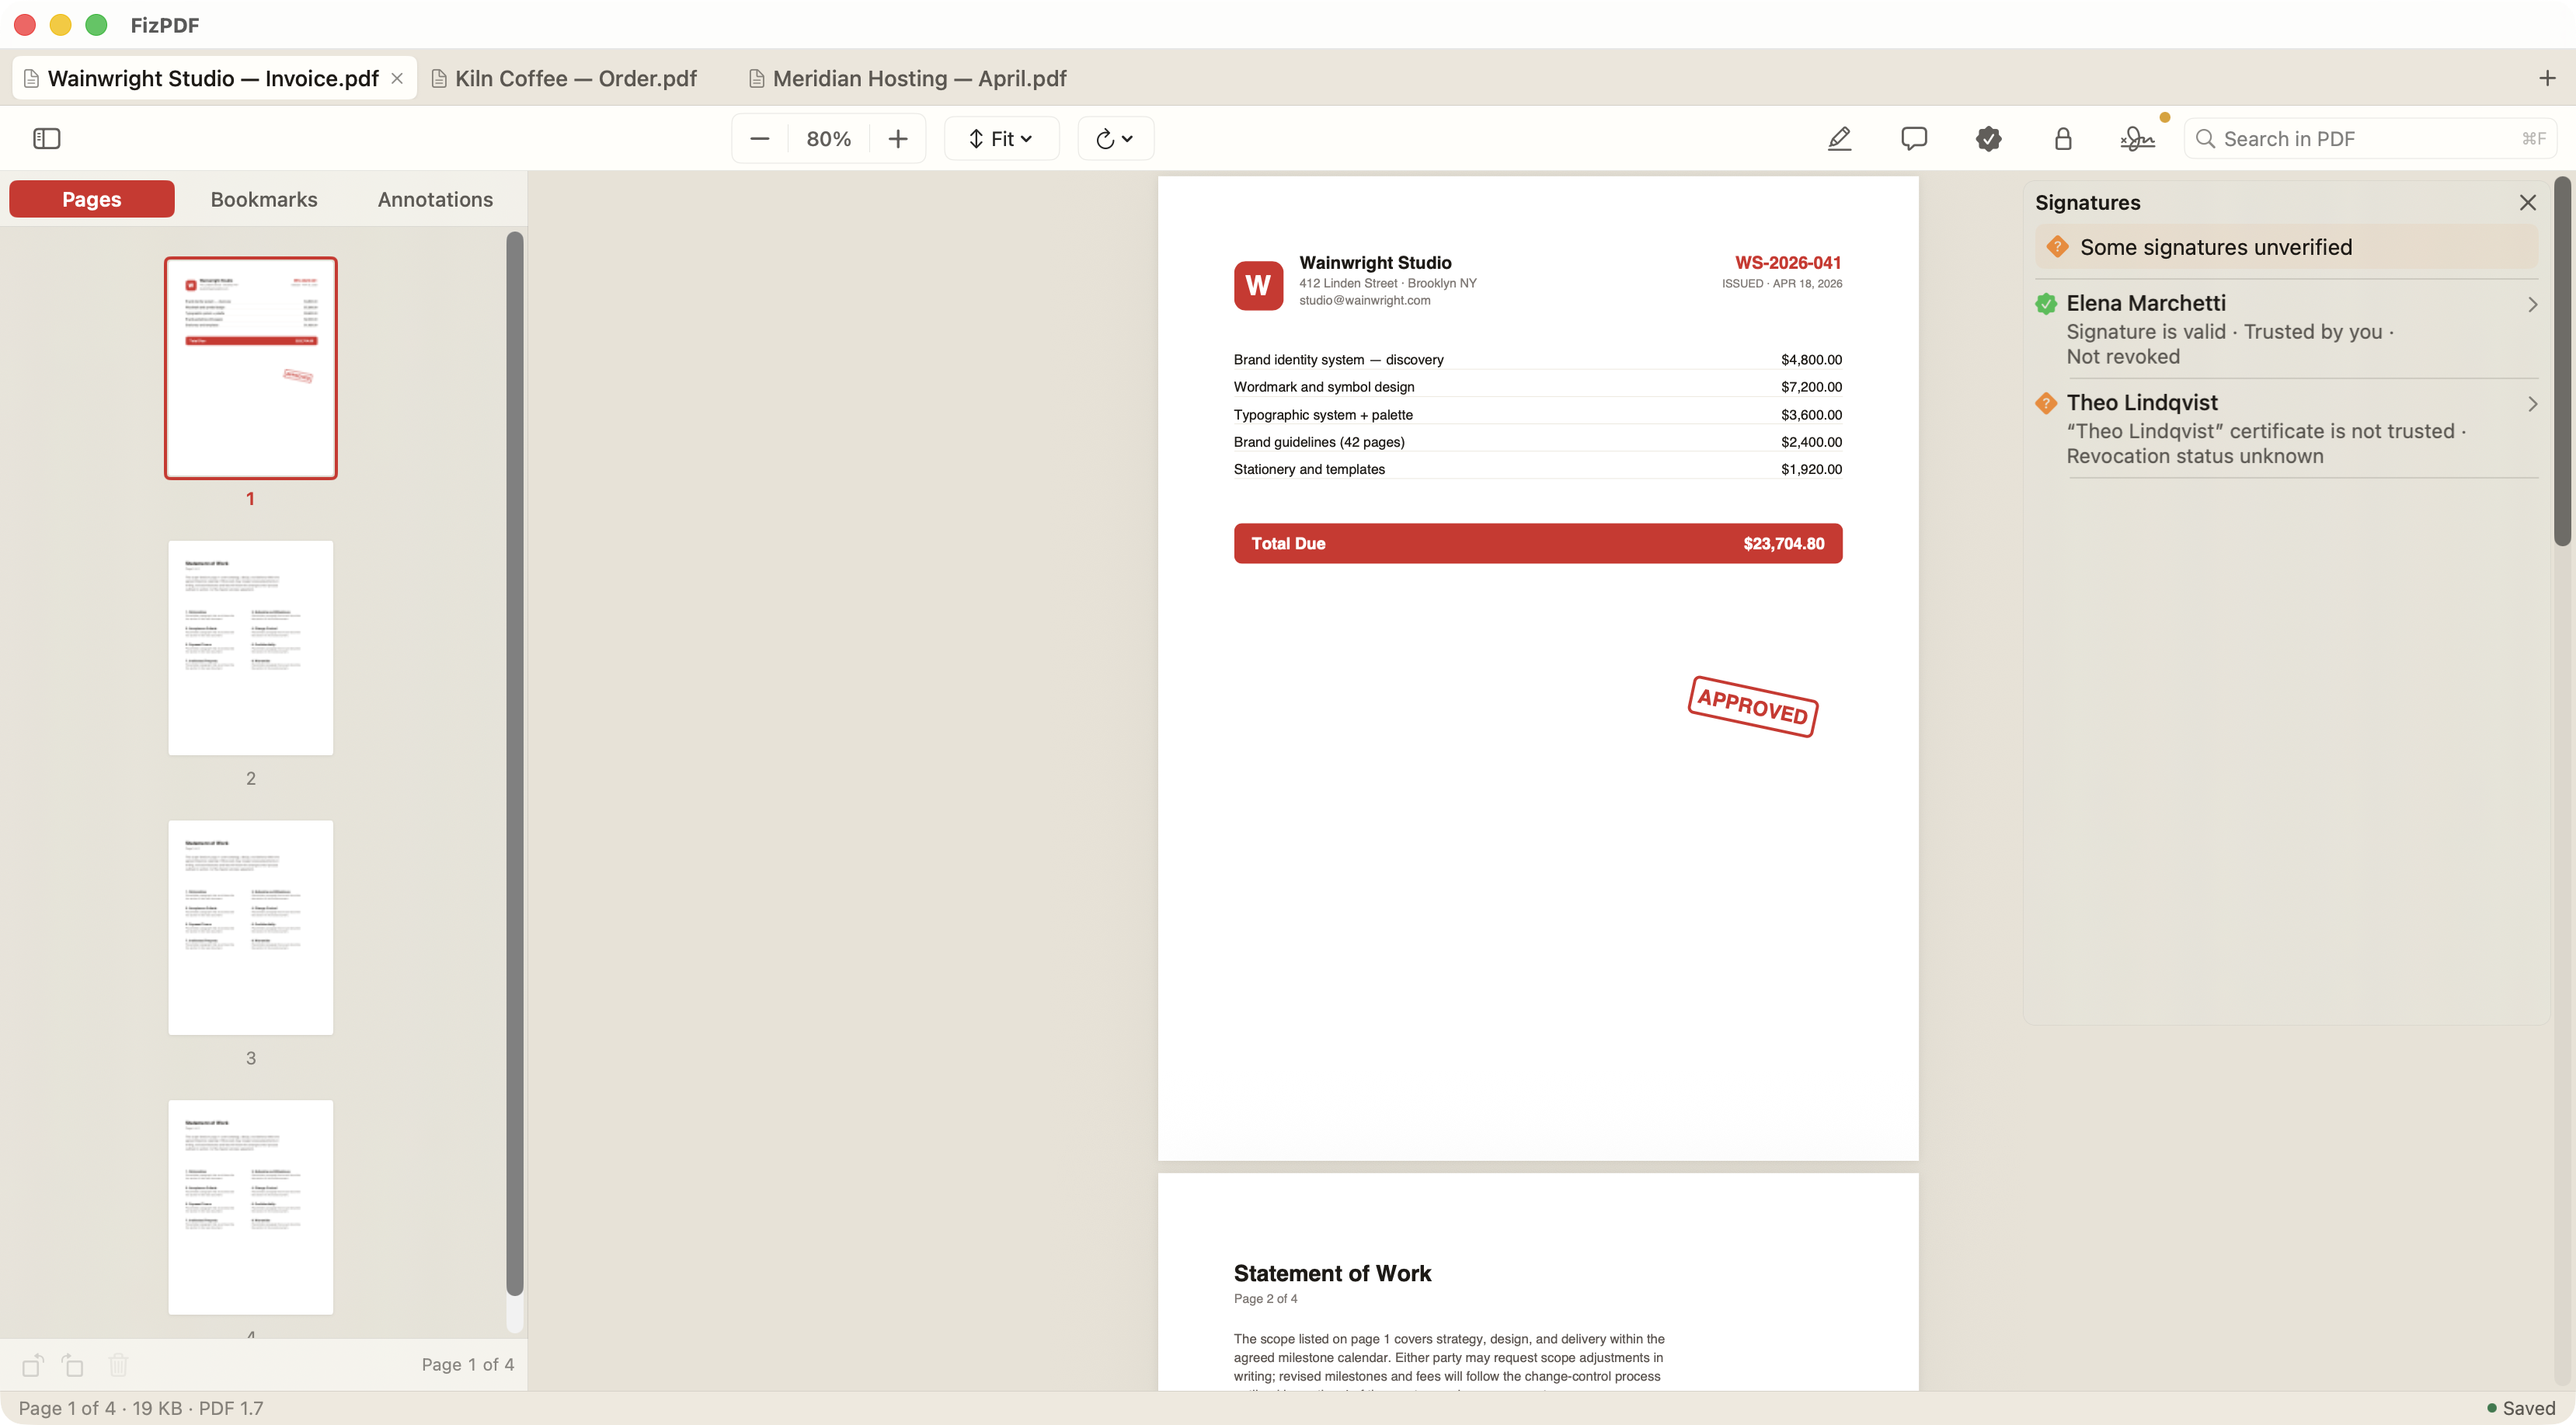Open the rotate page dropdown

(1115, 138)
